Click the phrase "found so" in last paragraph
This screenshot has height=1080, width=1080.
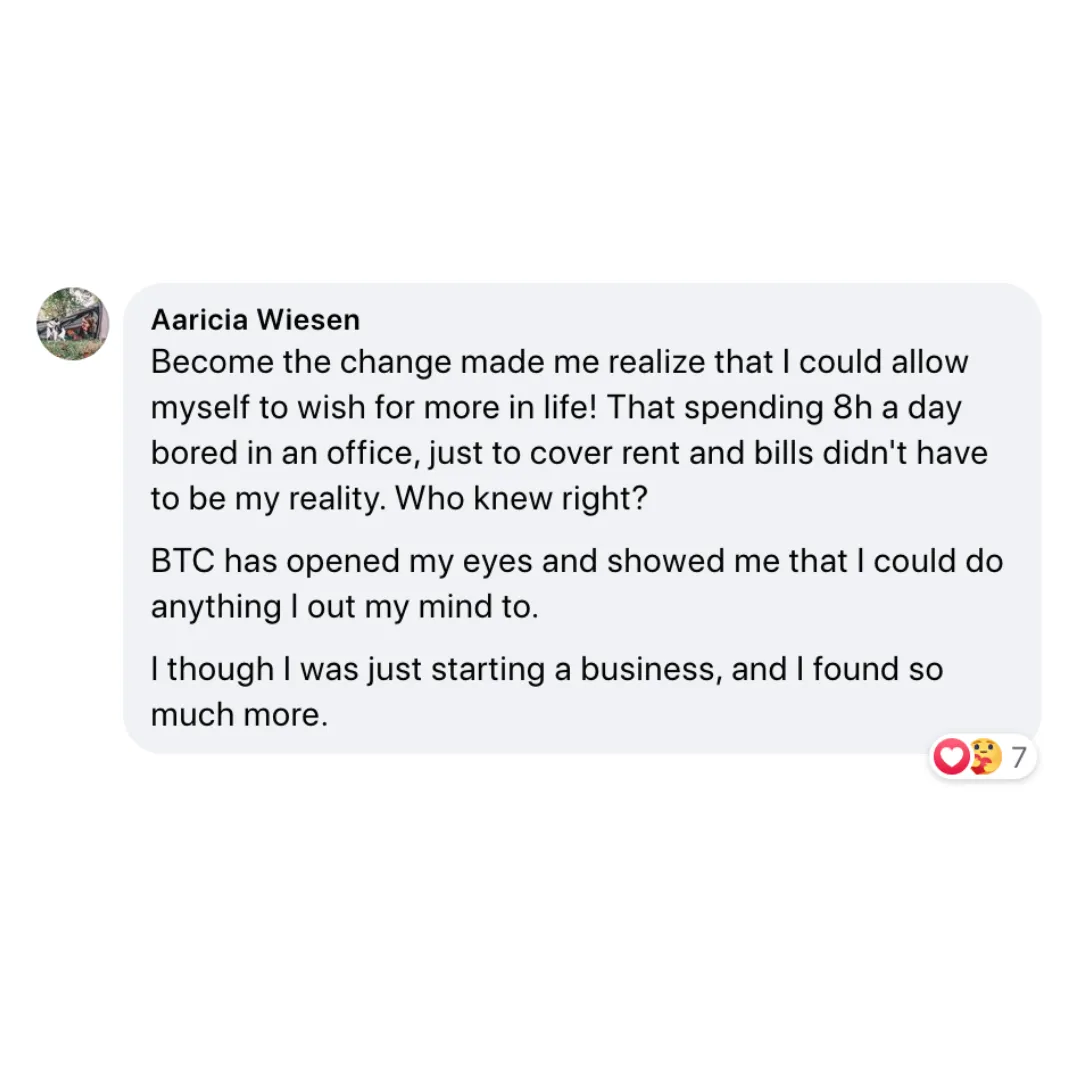click(878, 669)
